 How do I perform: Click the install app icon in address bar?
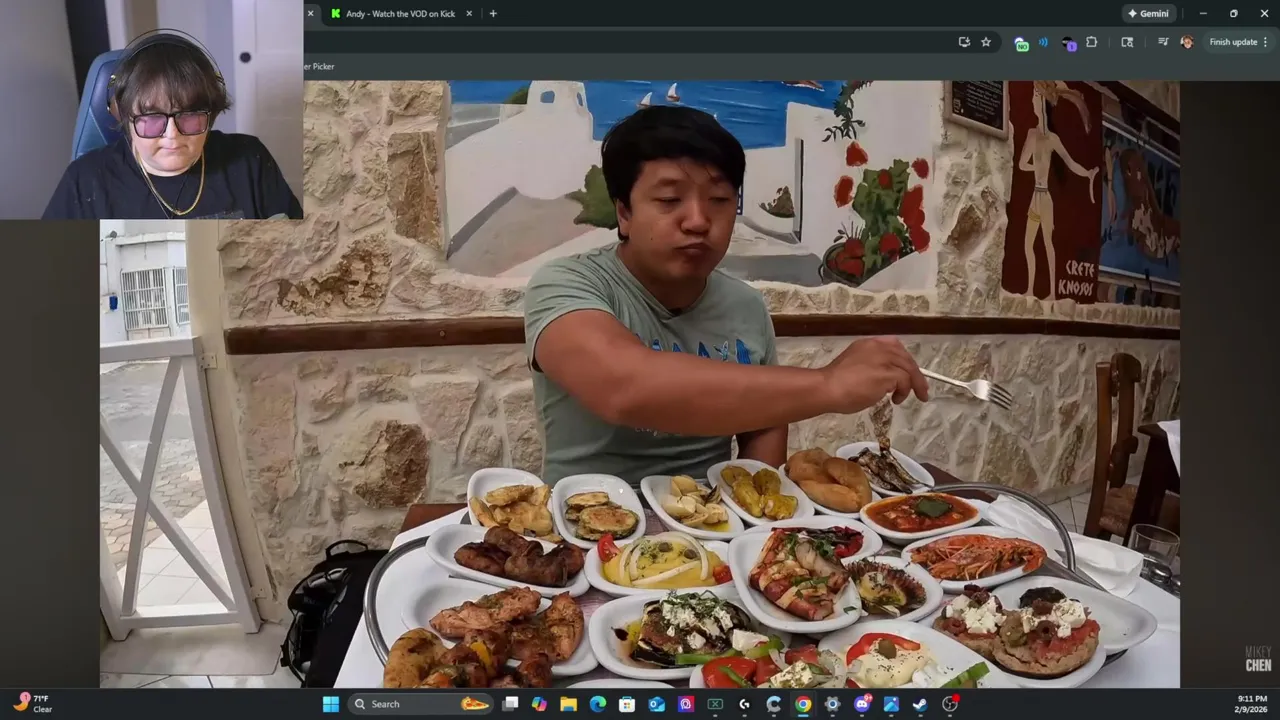coord(964,42)
